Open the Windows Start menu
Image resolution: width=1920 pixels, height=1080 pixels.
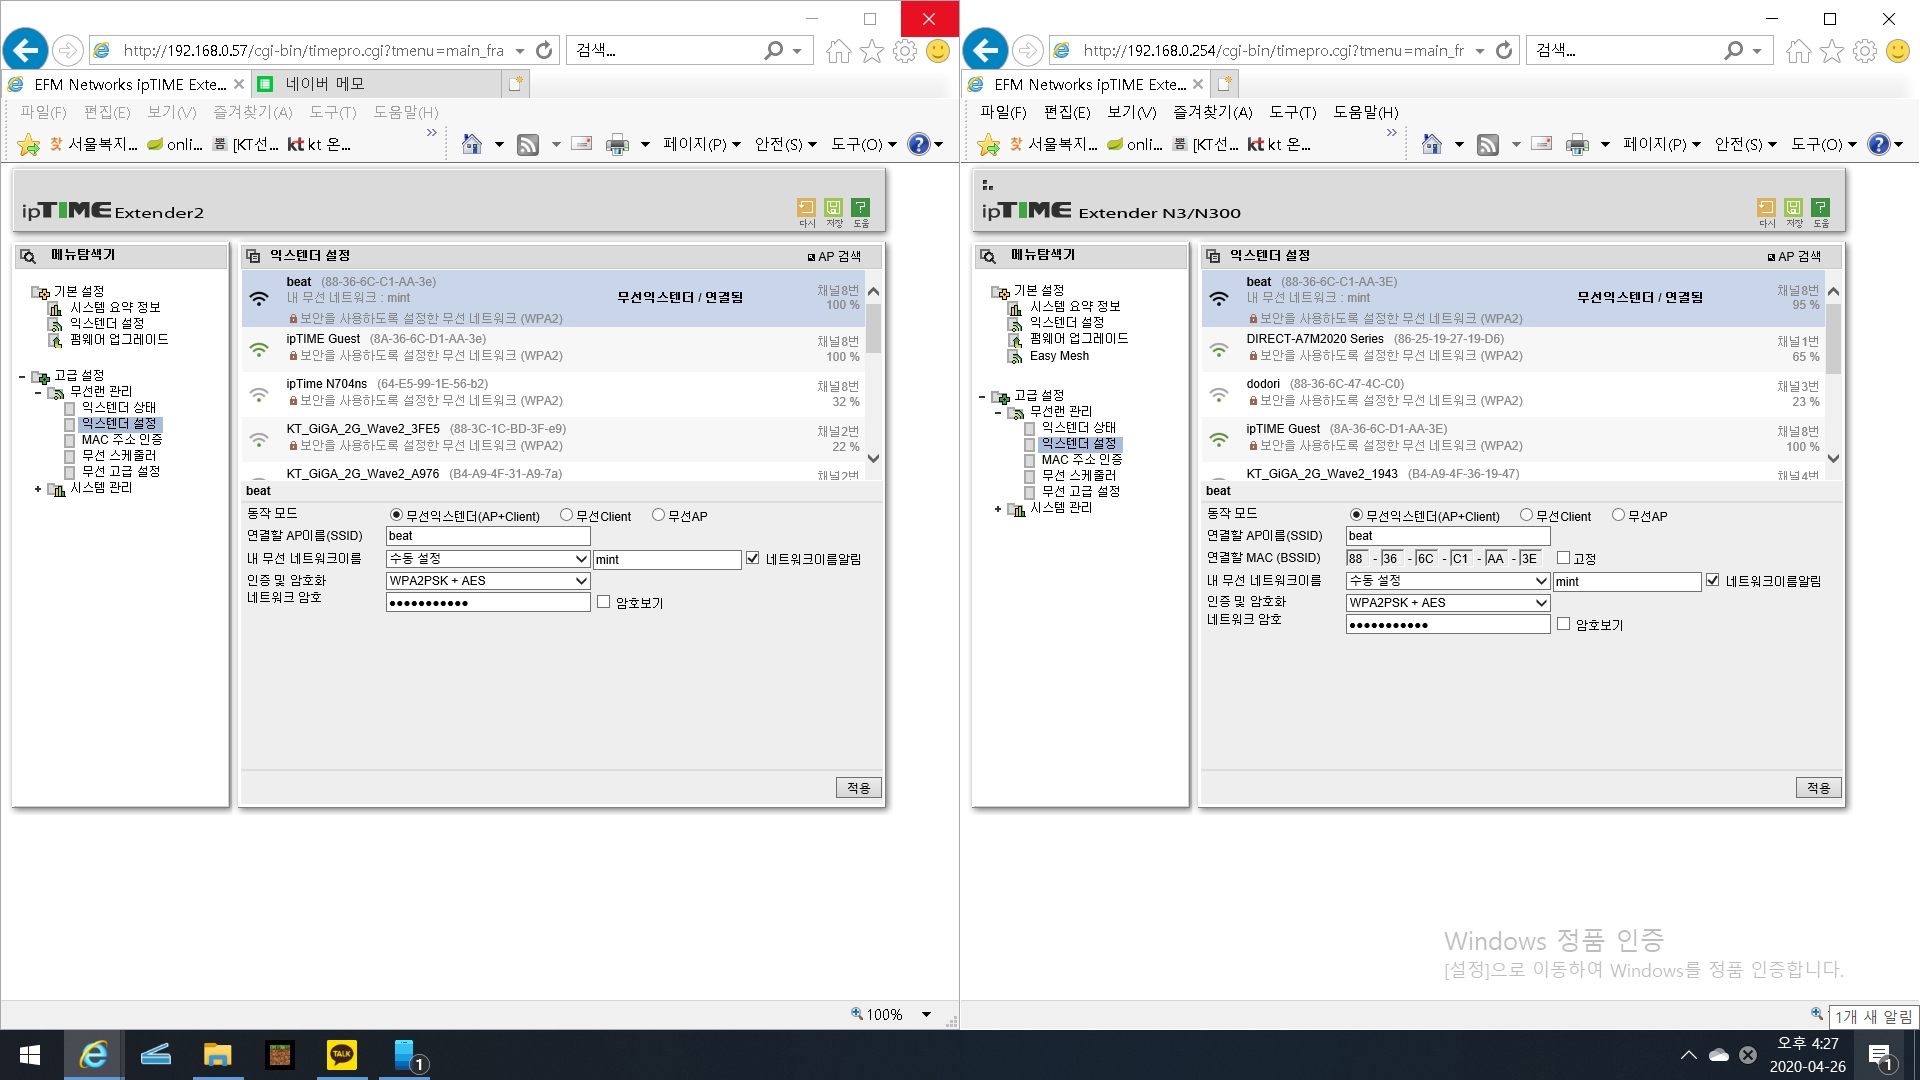(x=30, y=1055)
